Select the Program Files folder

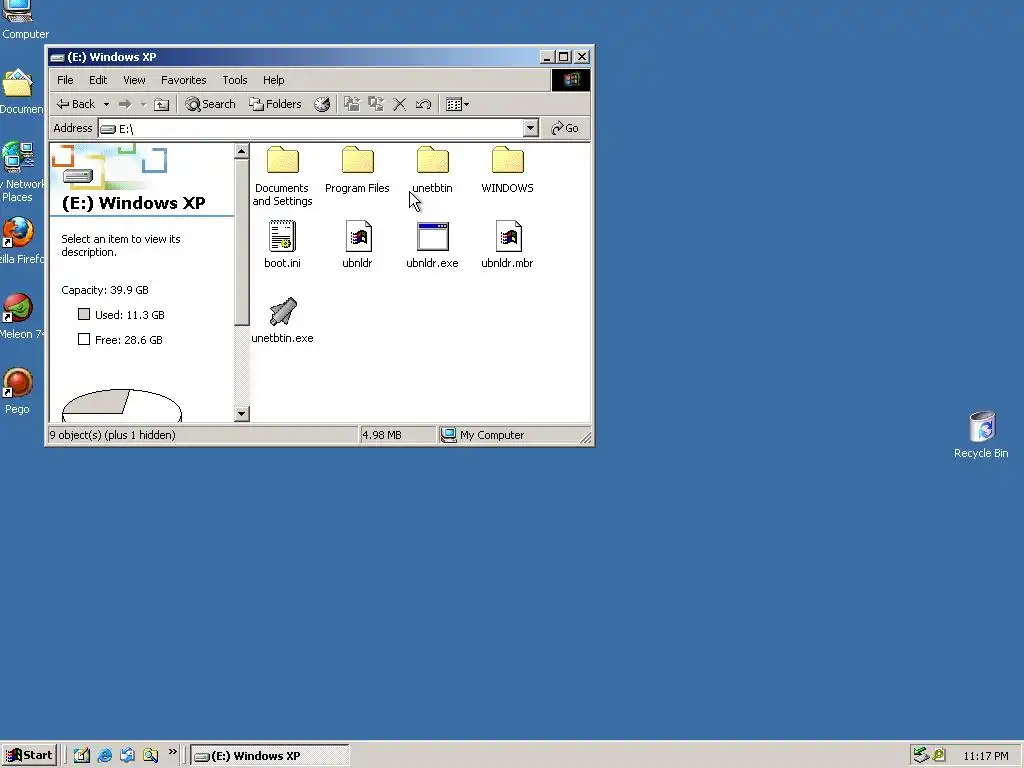(357, 170)
